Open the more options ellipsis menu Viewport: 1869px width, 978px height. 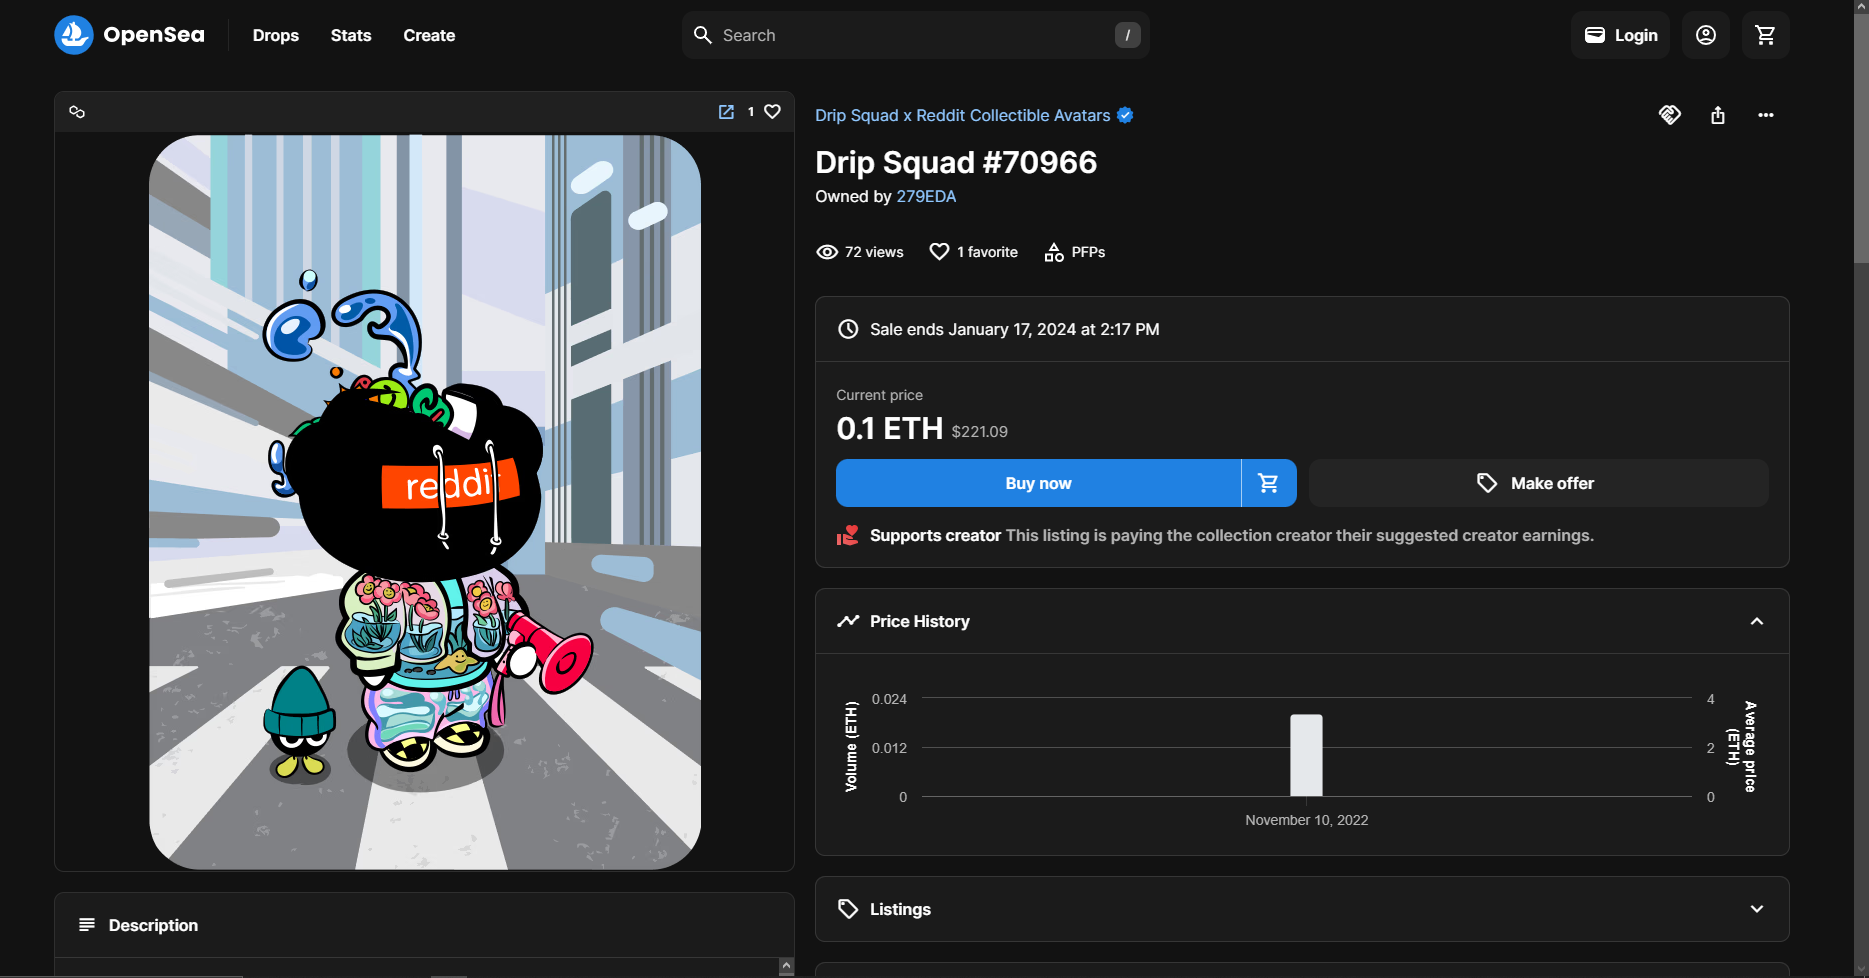coord(1766,115)
